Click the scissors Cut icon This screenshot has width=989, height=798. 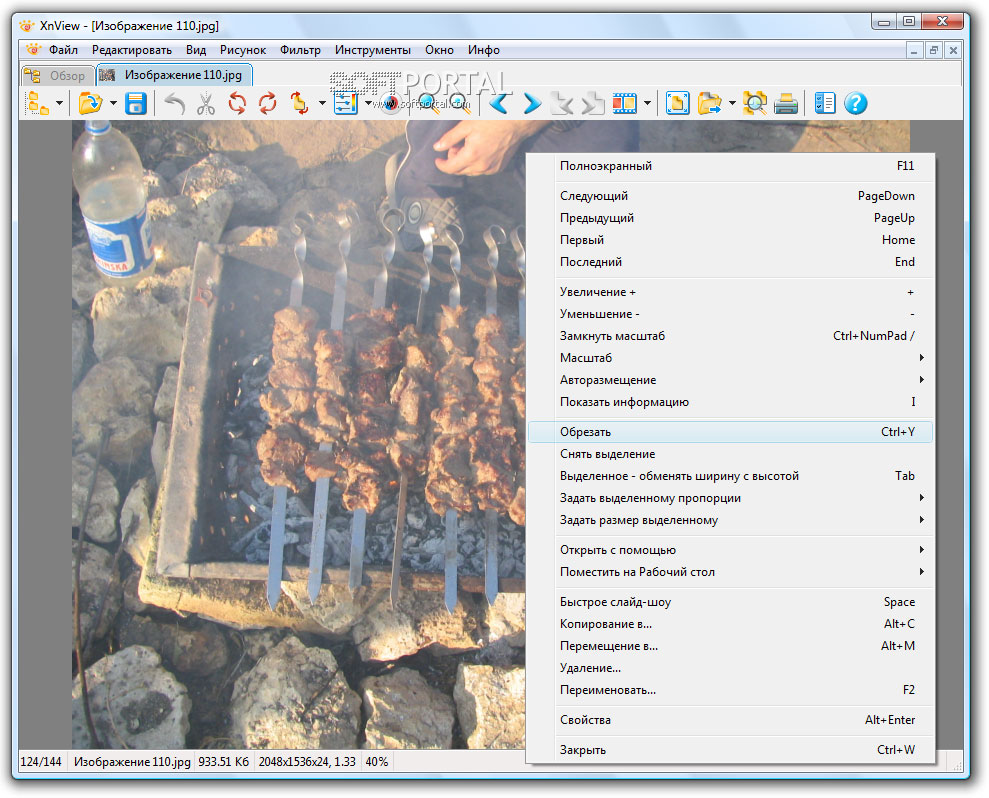(x=206, y=103)
